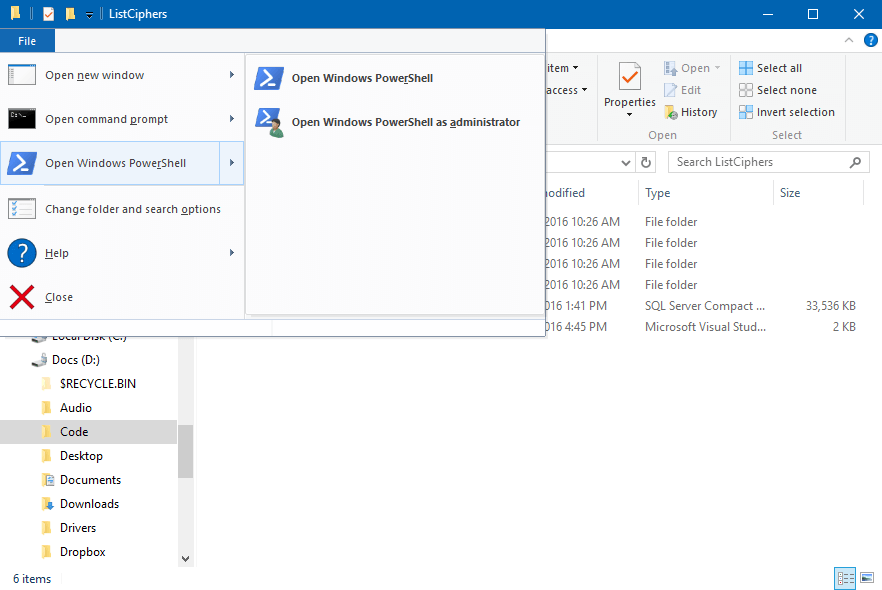Click the navigation pane scrollbar thumb
Viewport: 882px width, 590px height.
[186, 452]
